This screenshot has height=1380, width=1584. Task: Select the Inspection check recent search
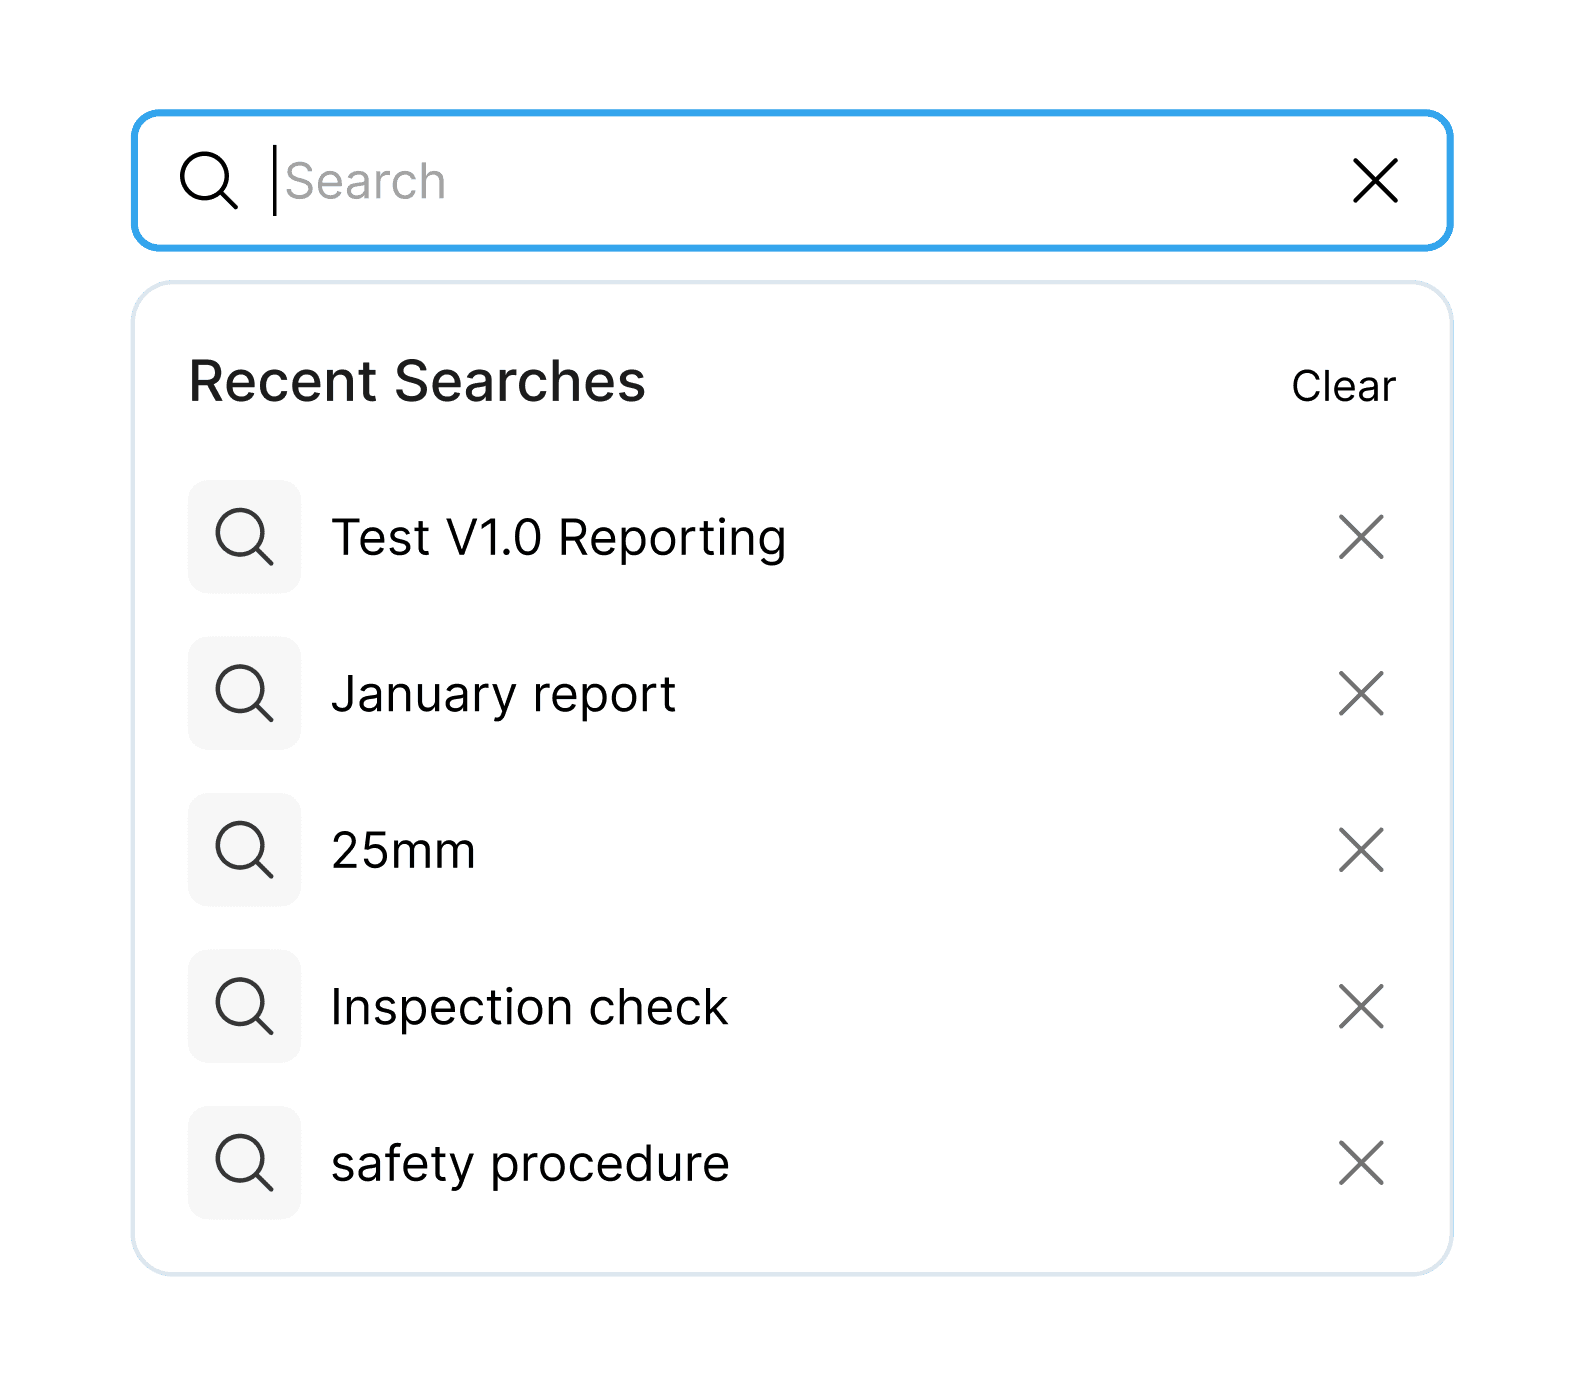[530, 1007]
